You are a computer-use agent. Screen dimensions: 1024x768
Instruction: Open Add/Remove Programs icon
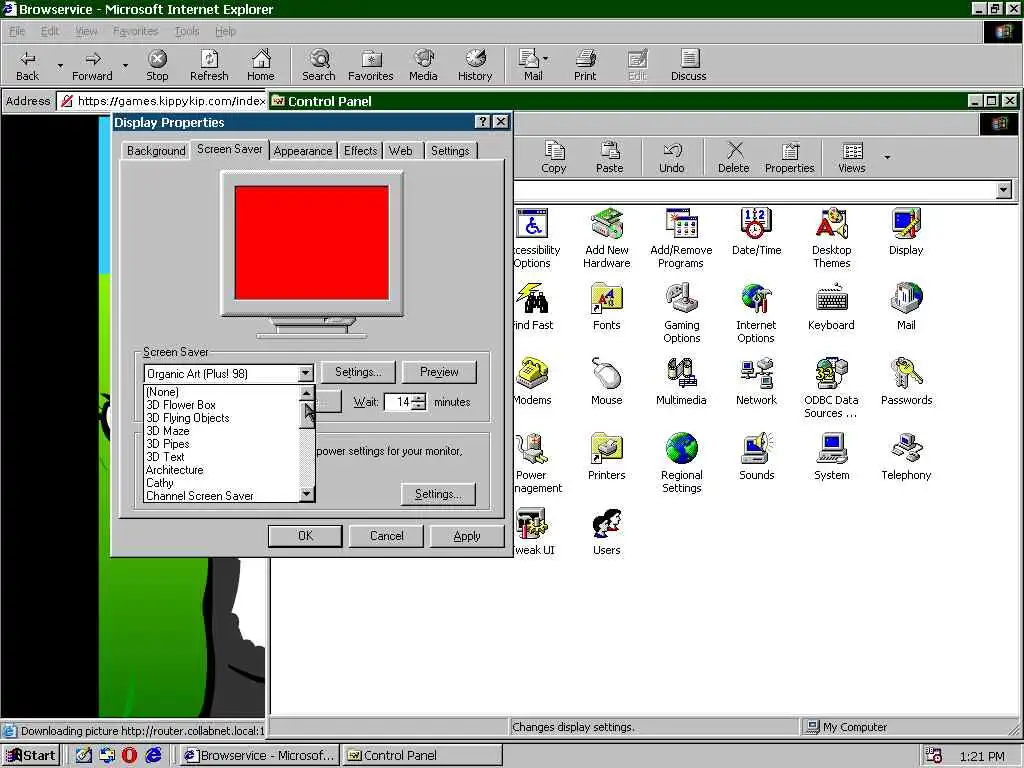(681, 238)
